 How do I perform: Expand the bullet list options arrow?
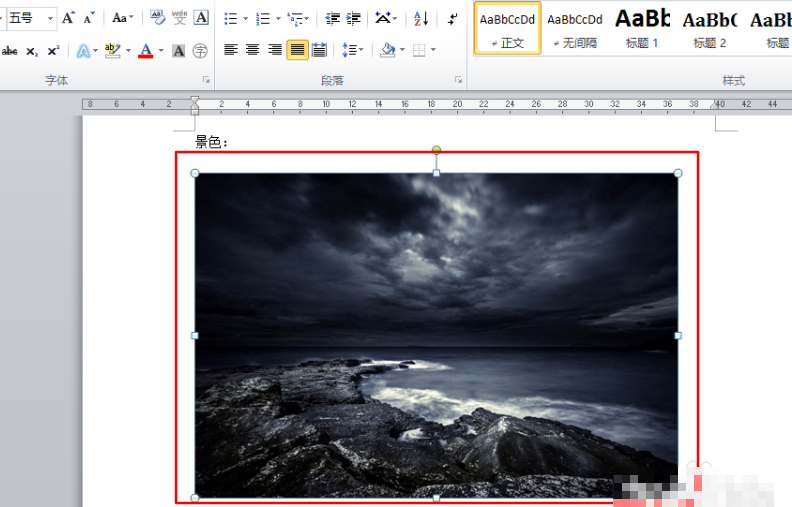coord(245,18)
